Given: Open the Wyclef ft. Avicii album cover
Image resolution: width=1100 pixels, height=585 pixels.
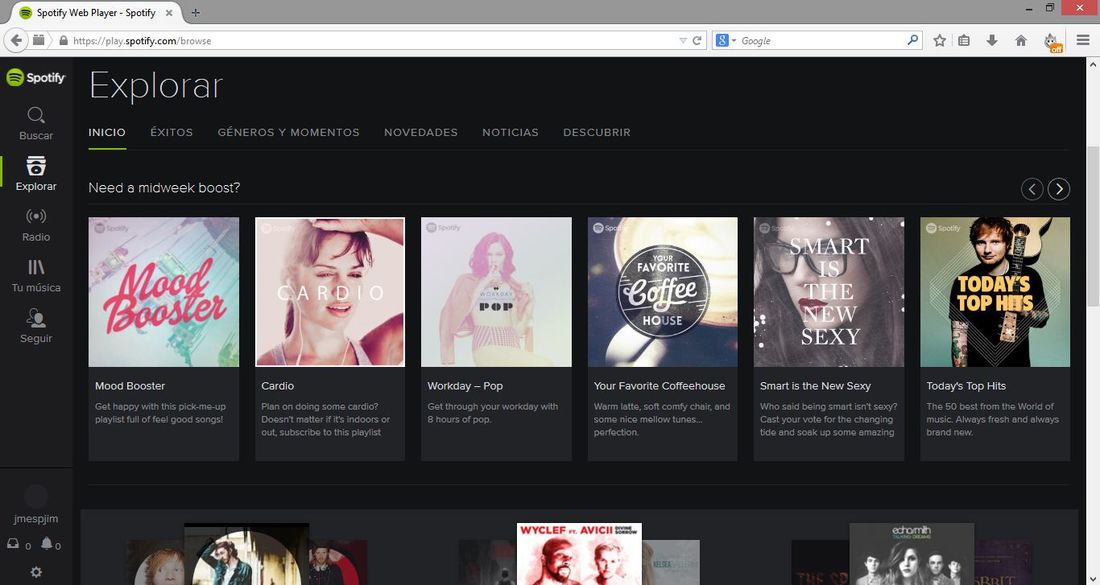Looking at the screenshot, I should pyautogui.click(x=579, y=553).
